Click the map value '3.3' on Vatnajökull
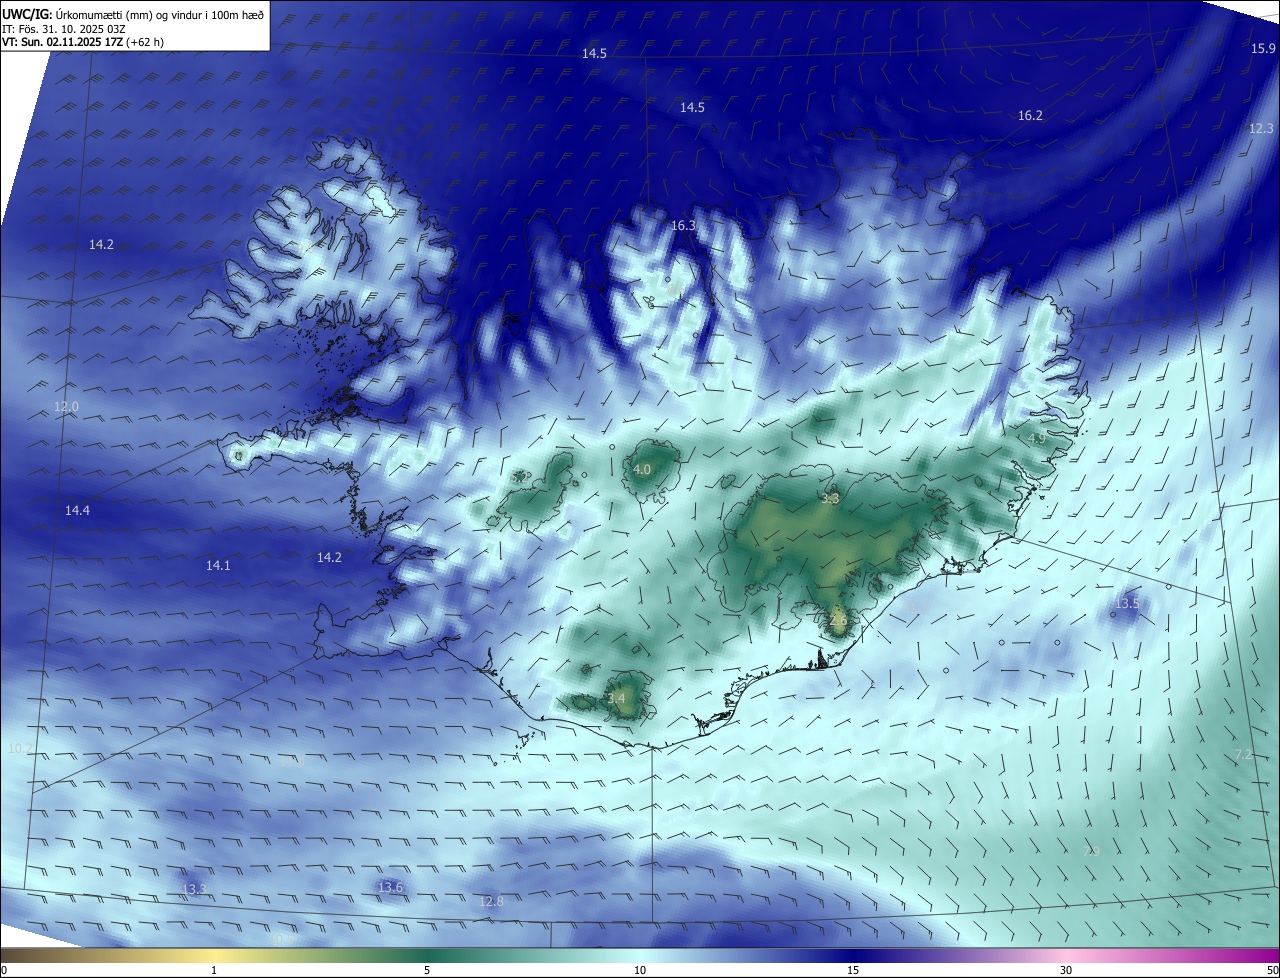The image size is (1280, 978). point(830,498)
